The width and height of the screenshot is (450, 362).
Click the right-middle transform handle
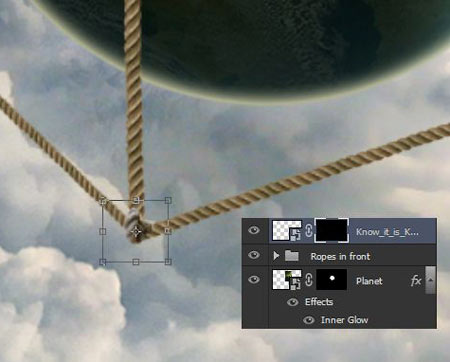(168, 231)
